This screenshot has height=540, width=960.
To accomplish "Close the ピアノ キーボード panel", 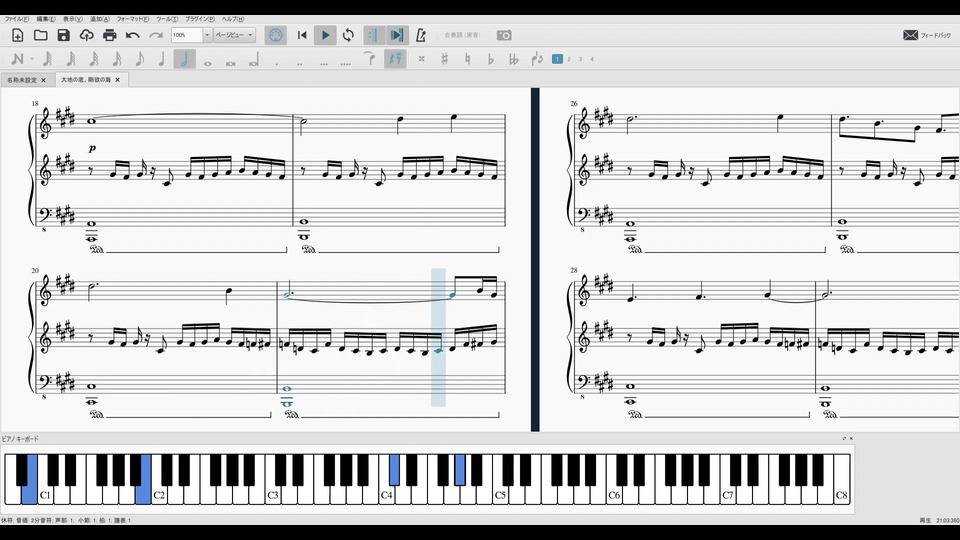I will coord(851,438).
